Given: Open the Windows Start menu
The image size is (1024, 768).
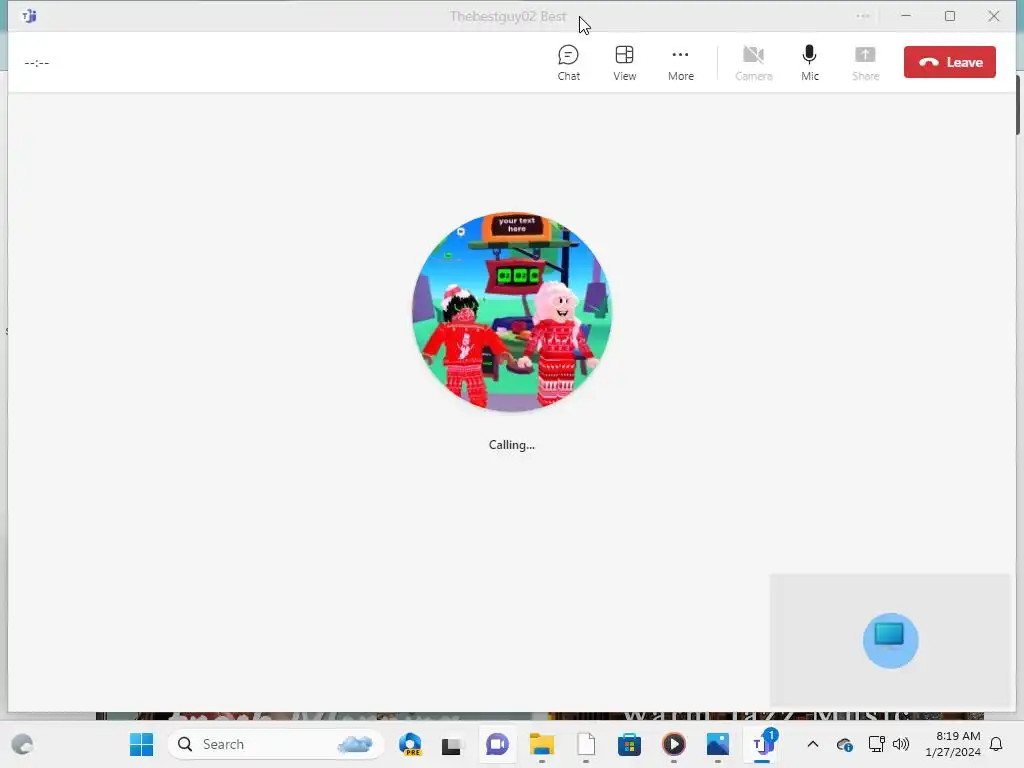Looking at the screenshot, I should point(141,744).
